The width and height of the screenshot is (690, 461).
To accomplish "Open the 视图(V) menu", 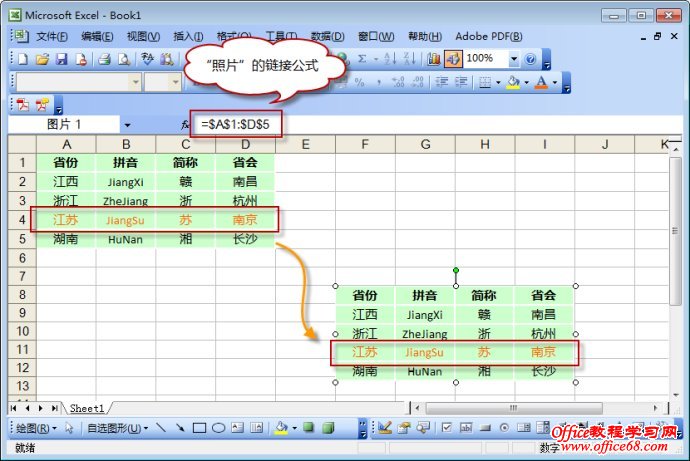I will click(x=143, y=37).
